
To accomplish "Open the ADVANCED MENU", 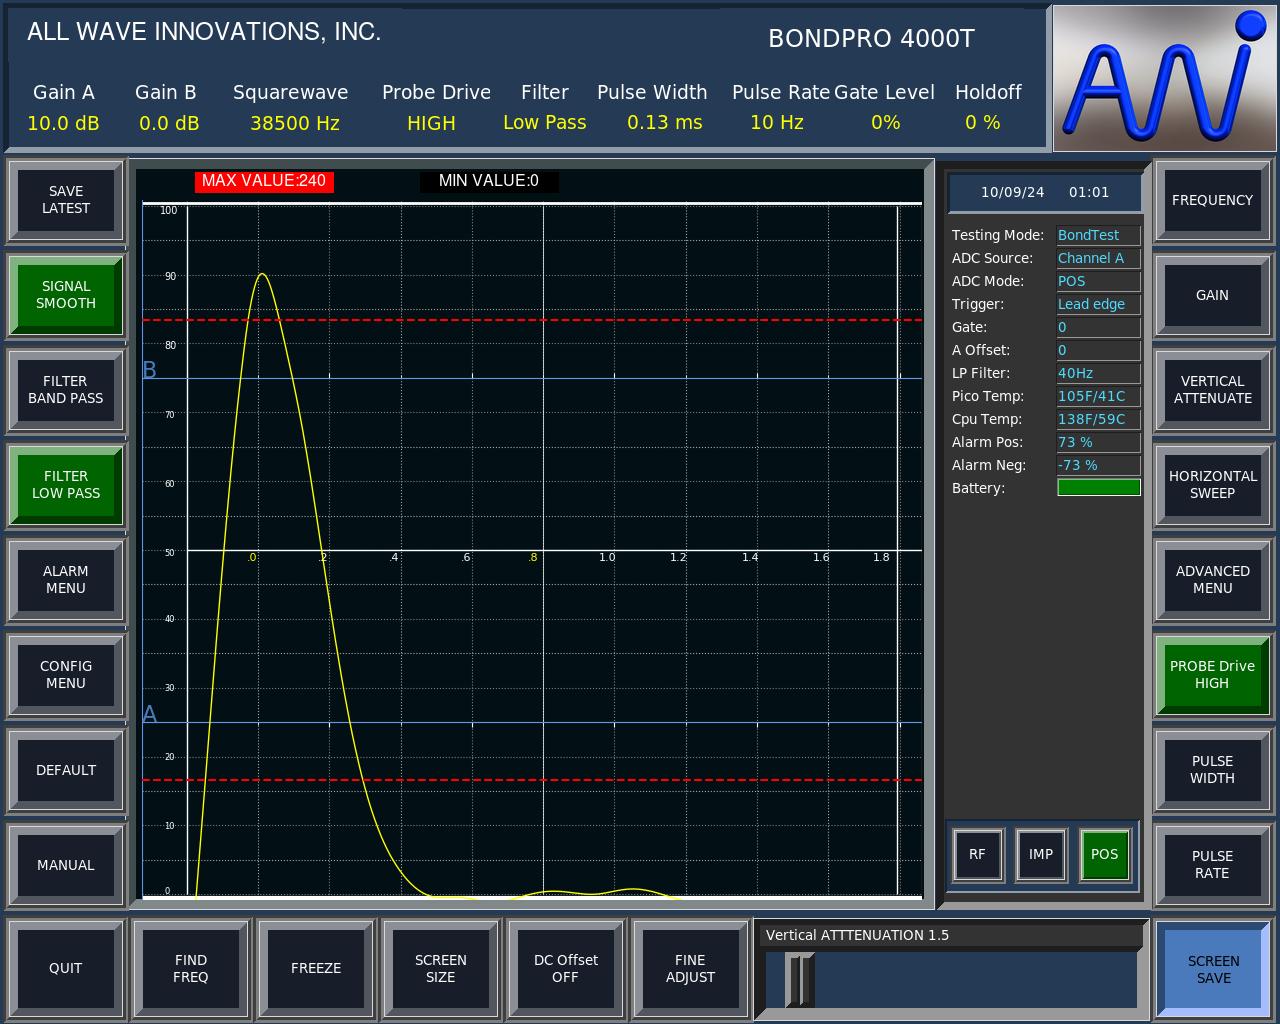I will pos(1213,580).
